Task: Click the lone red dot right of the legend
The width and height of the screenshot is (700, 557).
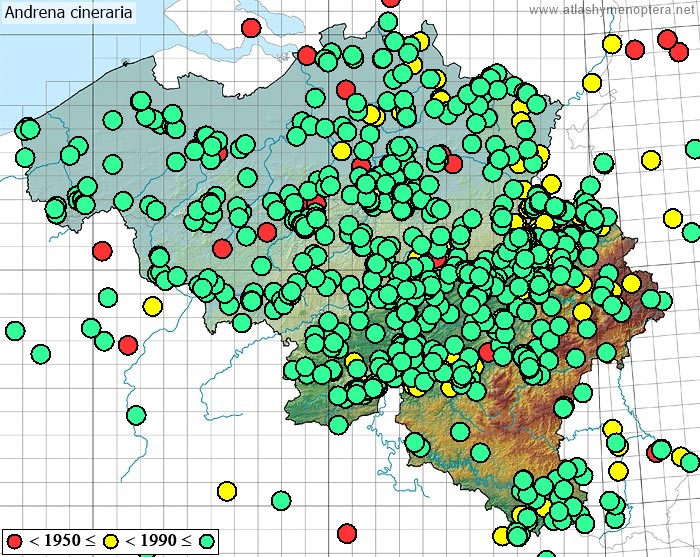Action: (x=347, y=533)
